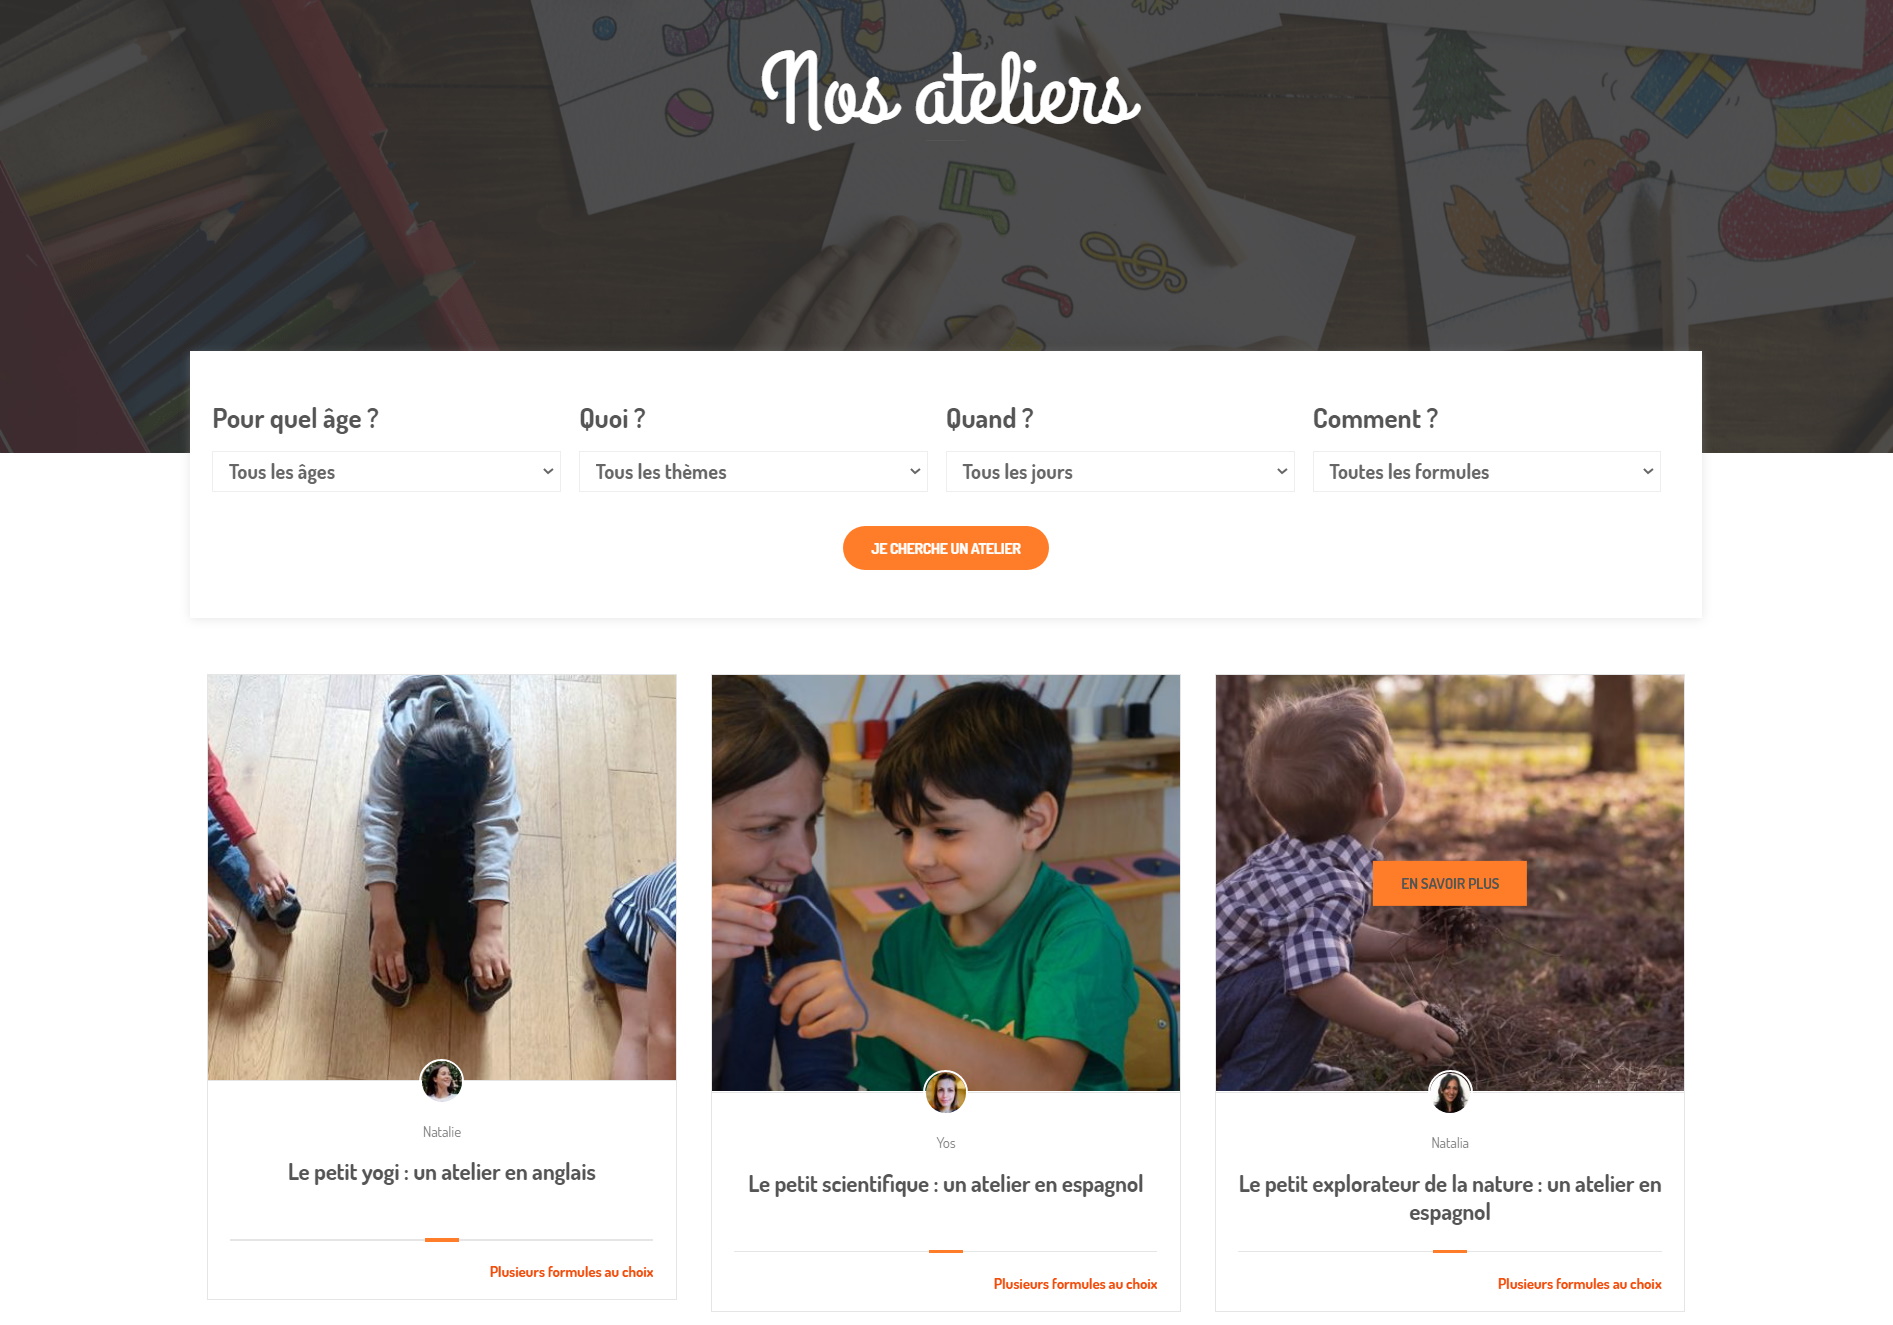Open the 'Toutes les formules' dropdown
Viewport: 1893px width, 1325px height.
point(1487,472)
